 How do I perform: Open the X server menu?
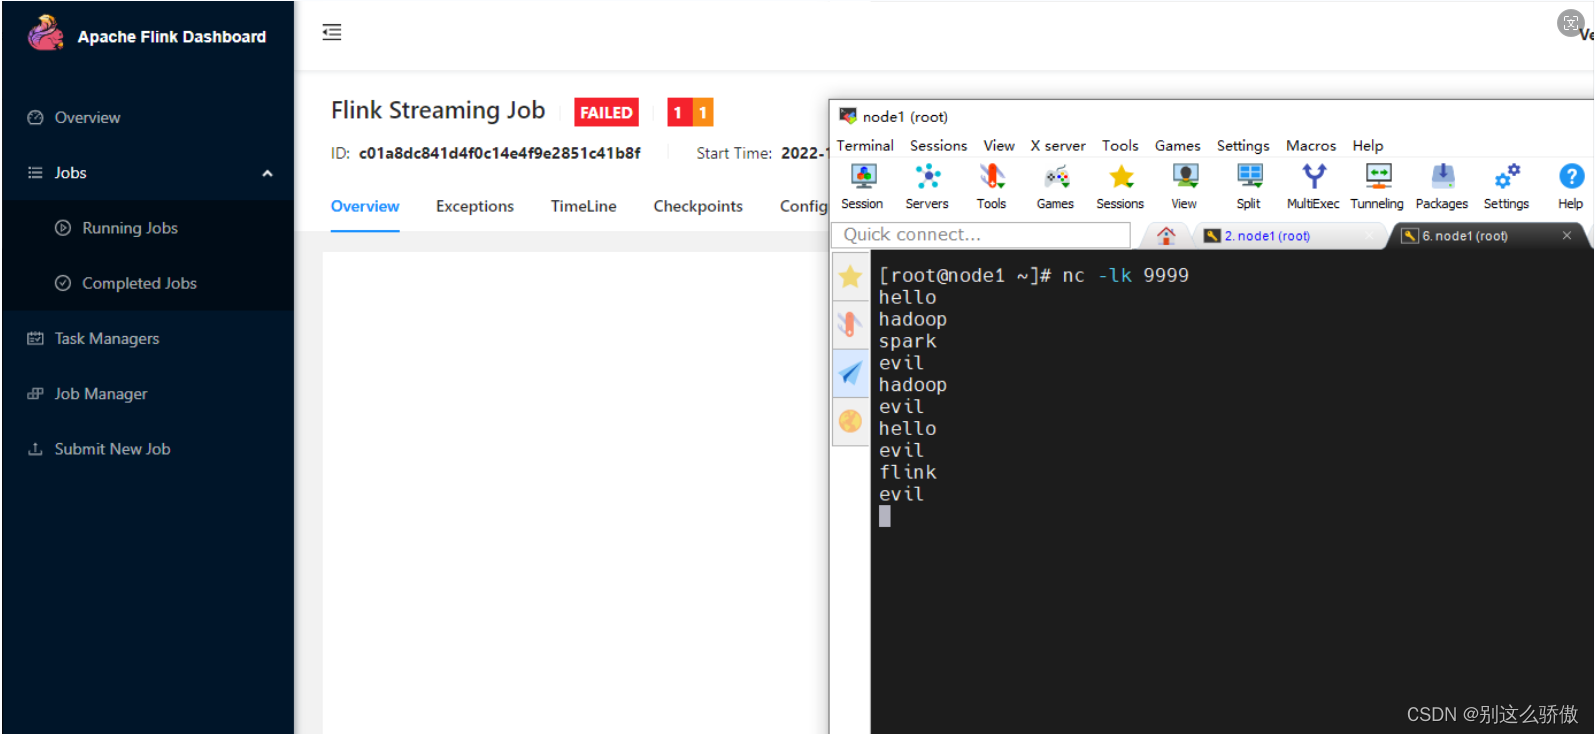1058,146
